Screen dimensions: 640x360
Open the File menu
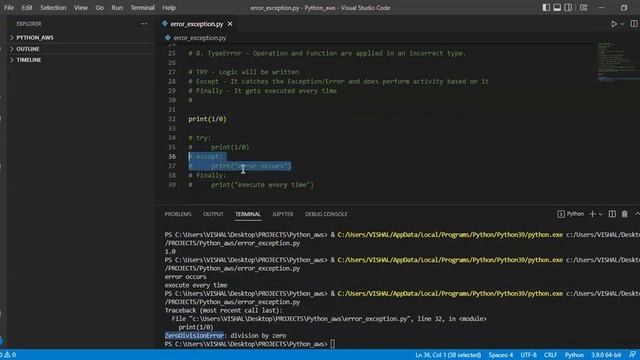coord(9,8)
